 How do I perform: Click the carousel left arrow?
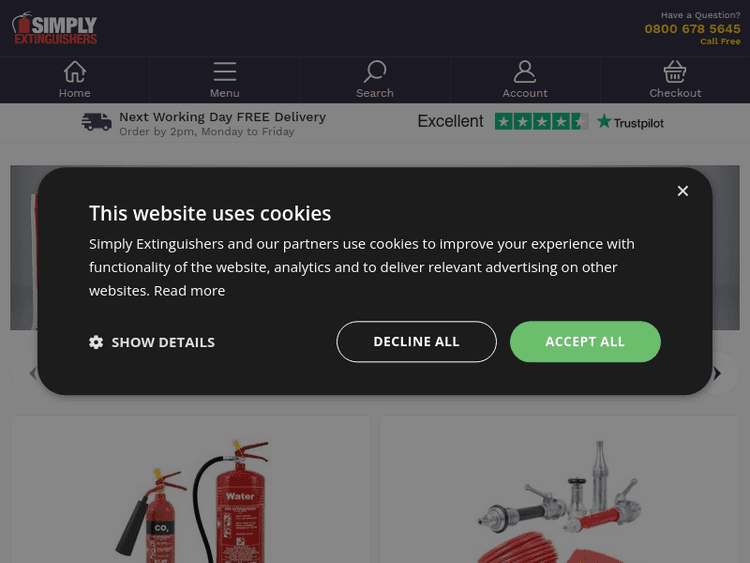[x=31, y=374]
